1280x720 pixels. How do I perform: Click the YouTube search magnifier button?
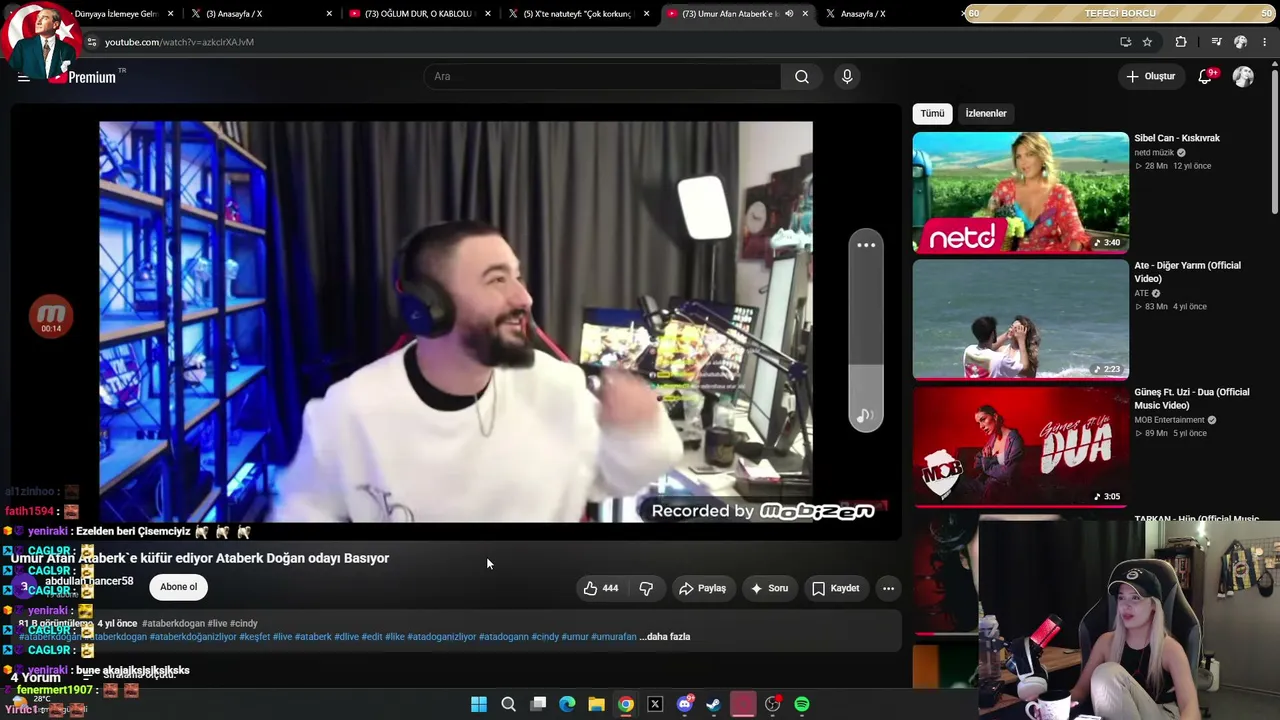click(x=802, y=77)
